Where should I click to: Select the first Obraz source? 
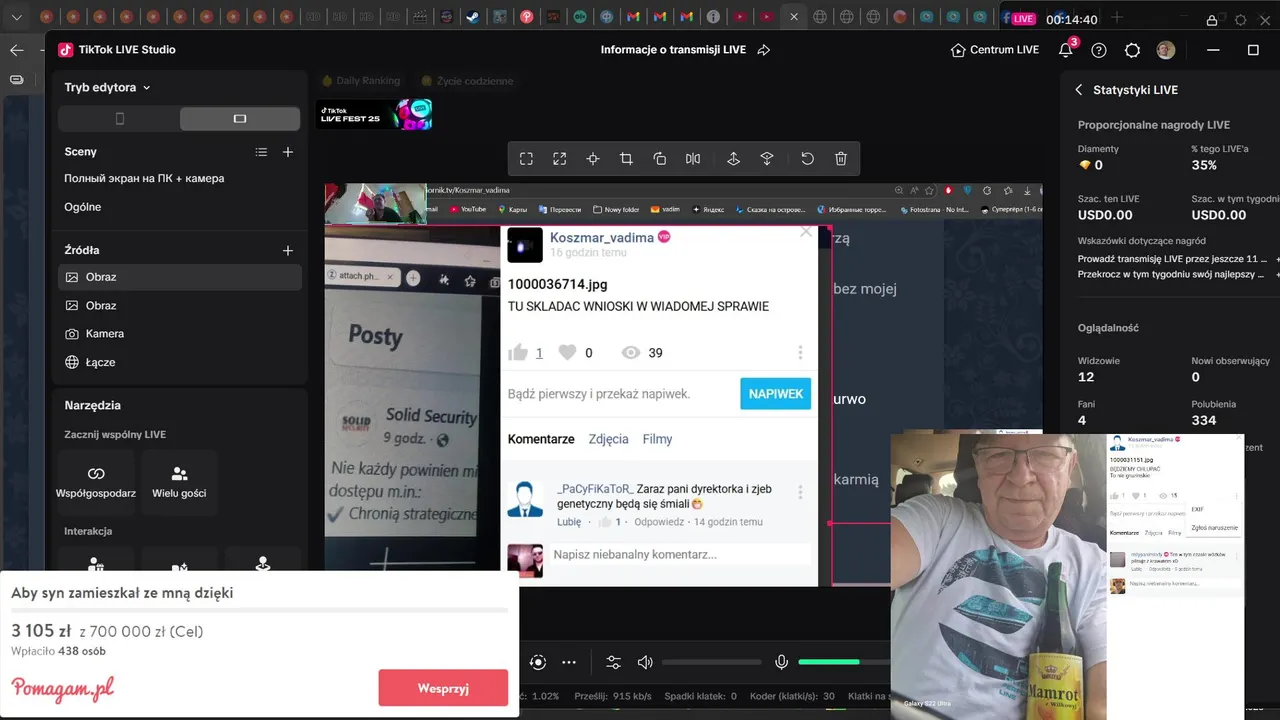(x=180, y=277)
